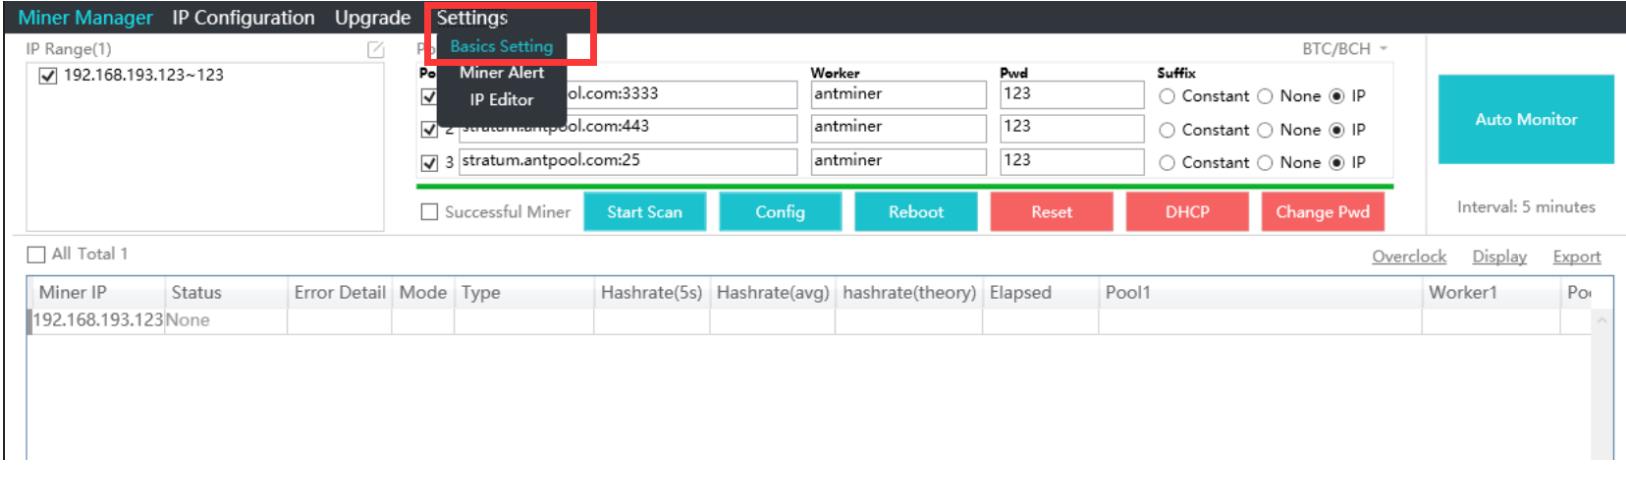Click the IP Range edit pencil icon
The height and width of the screenshot is (477, 1626).
375,50
